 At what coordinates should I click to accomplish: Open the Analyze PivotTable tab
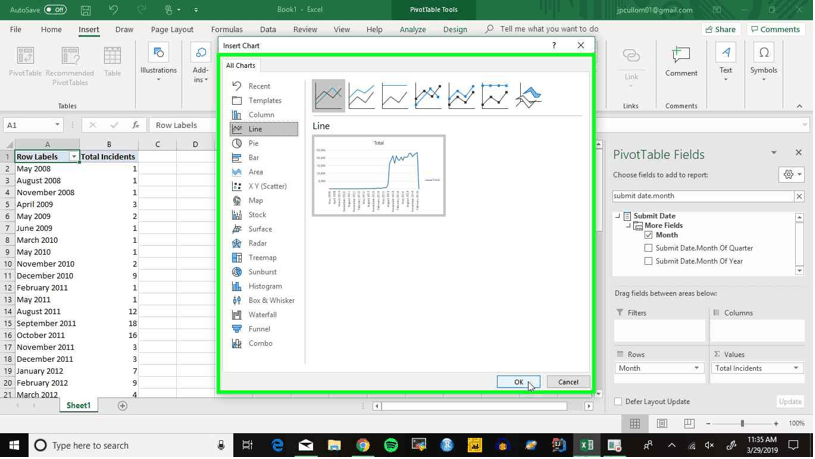[x=413, y=30]
